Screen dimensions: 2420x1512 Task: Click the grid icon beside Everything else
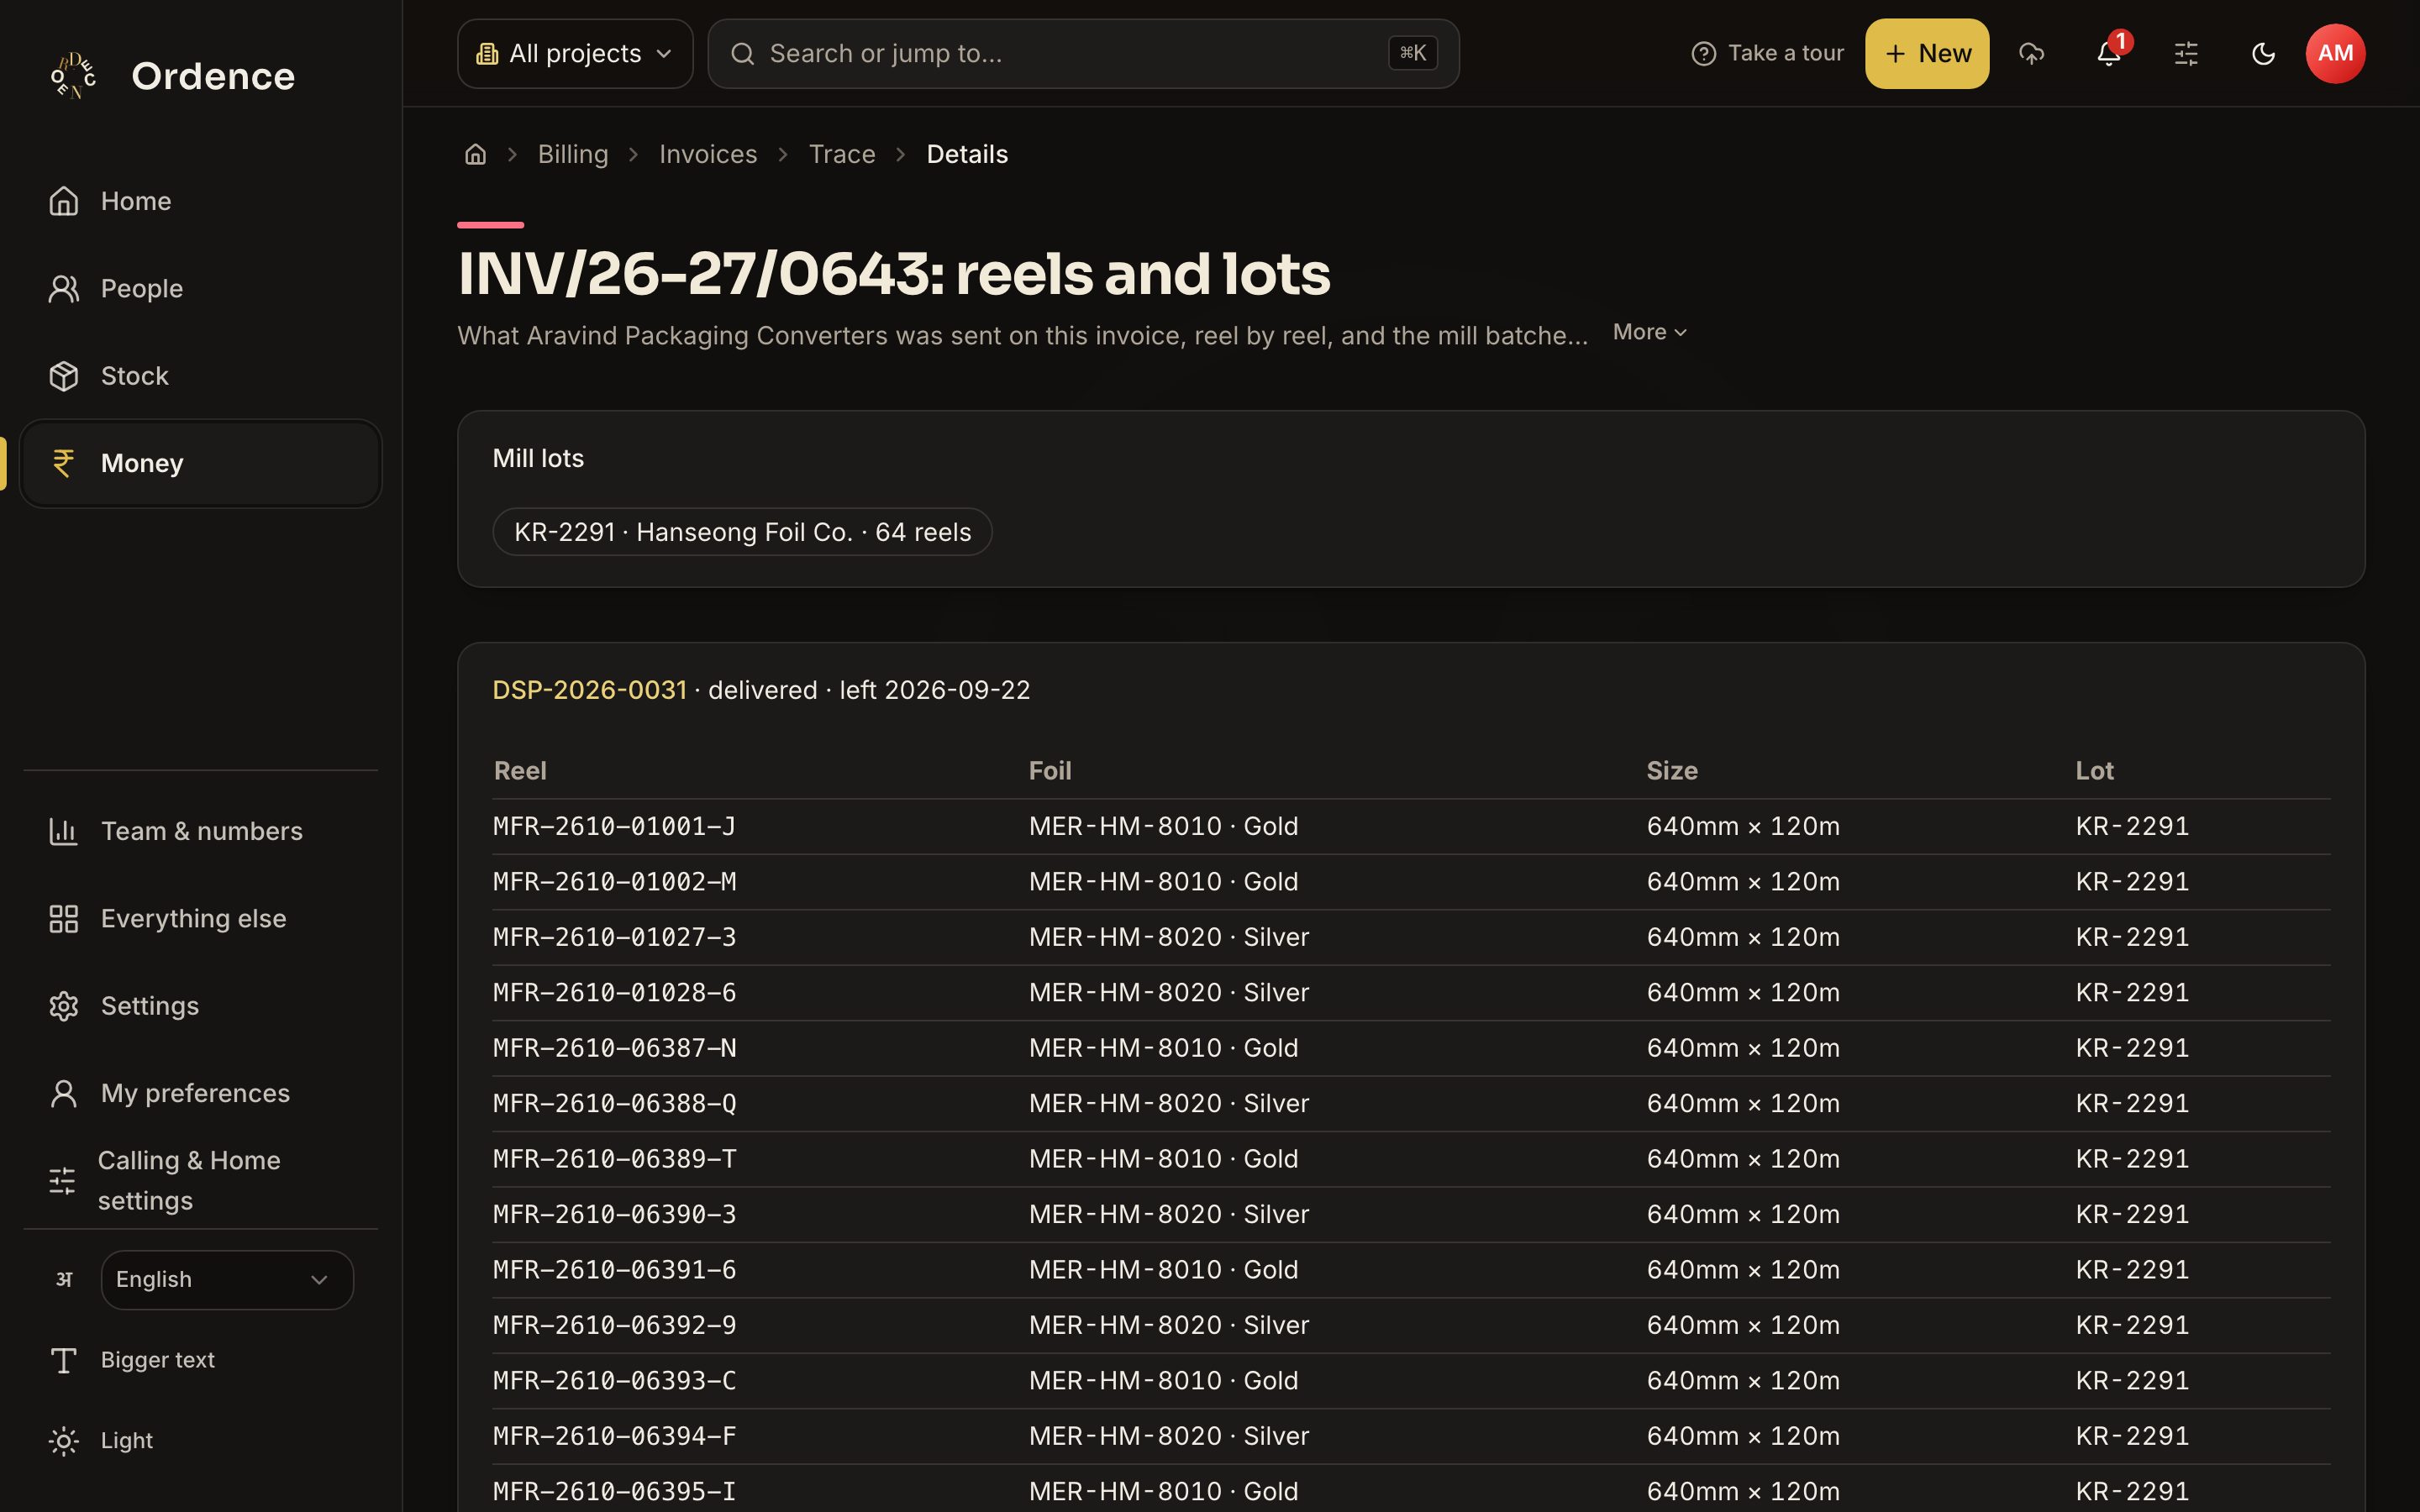(64, 918)
